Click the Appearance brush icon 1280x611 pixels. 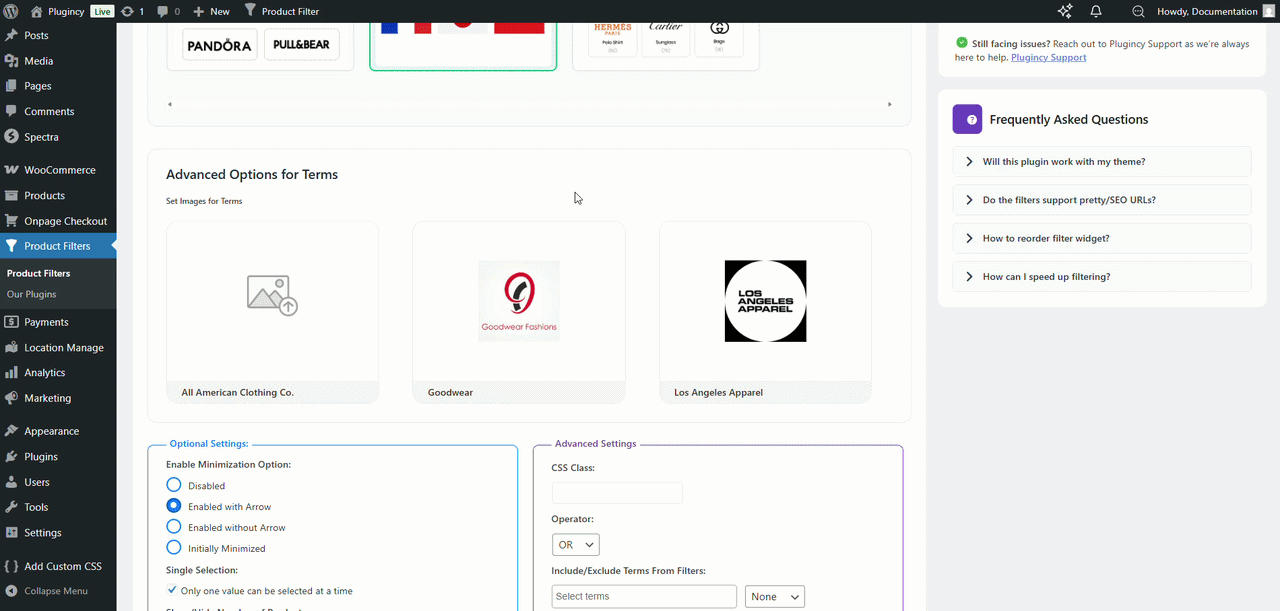click(x=11, y=431)
